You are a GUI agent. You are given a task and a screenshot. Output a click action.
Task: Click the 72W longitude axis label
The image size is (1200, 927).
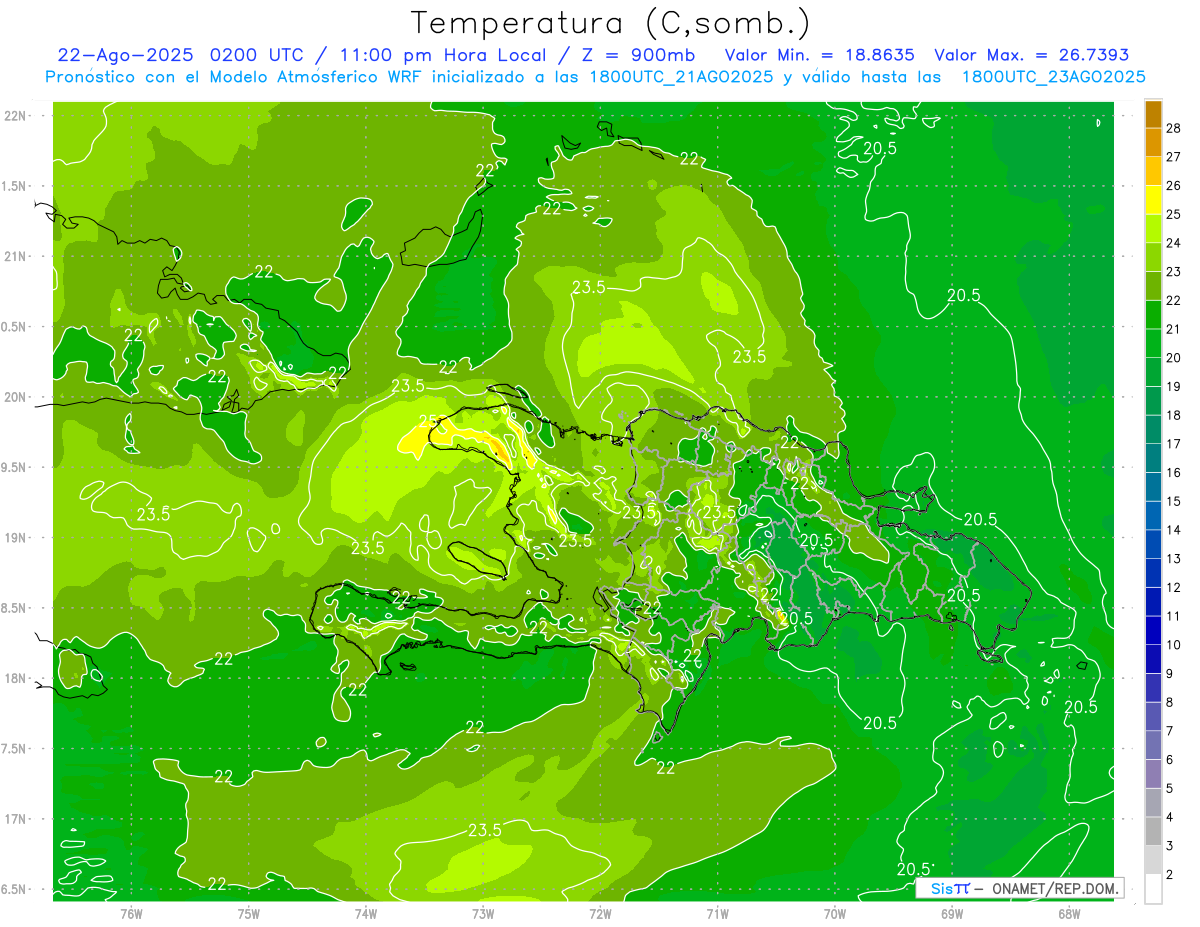click(x=600, y=913)
